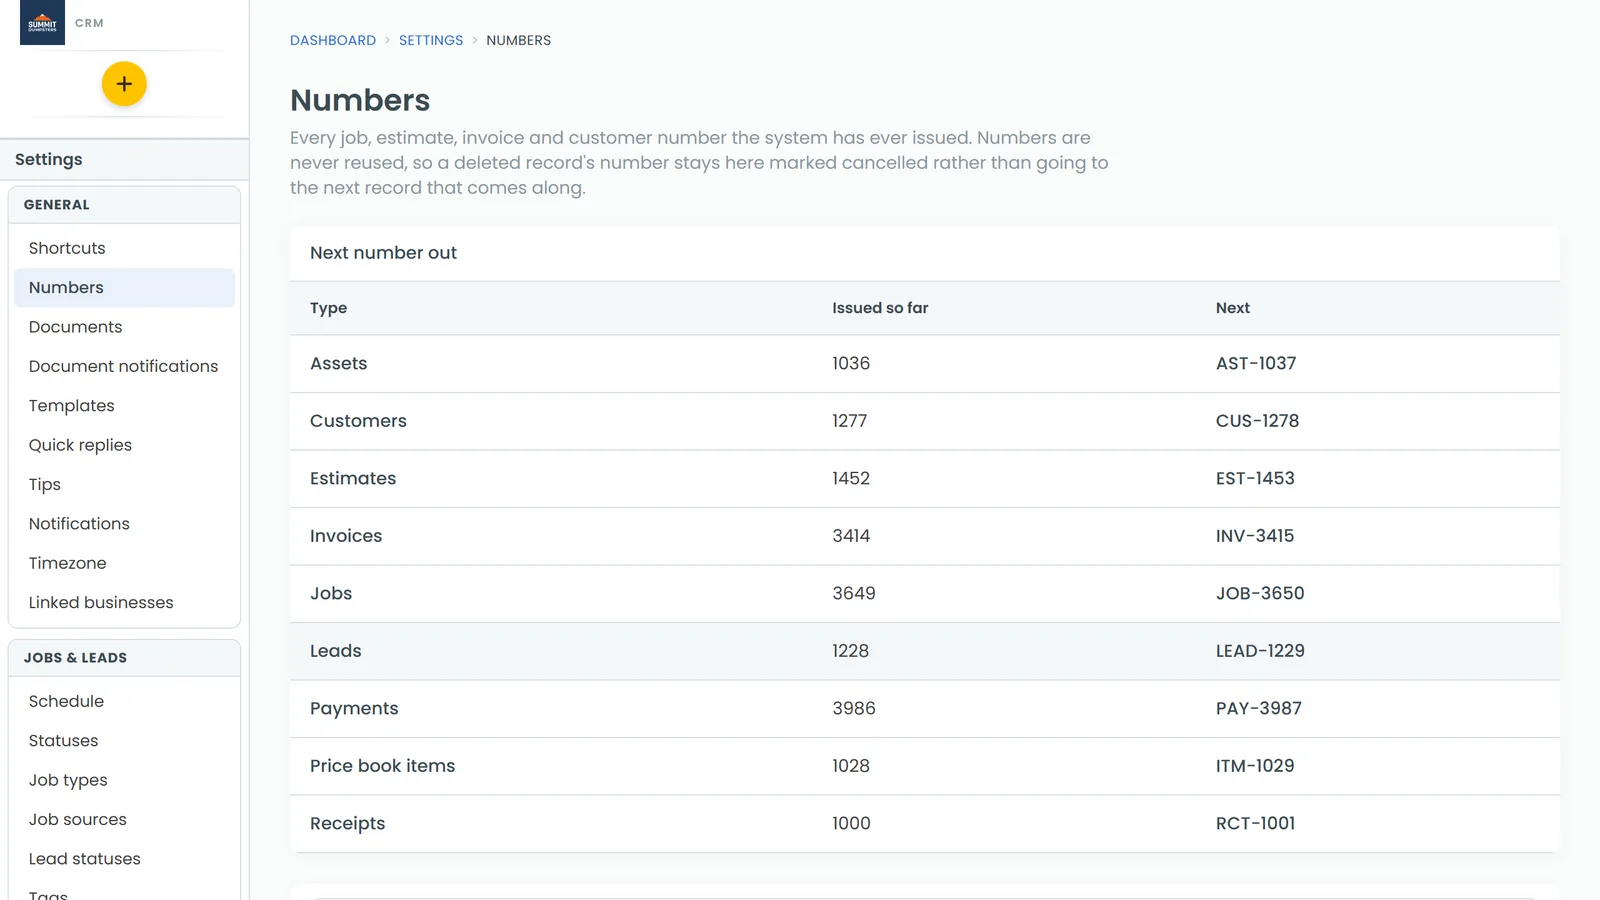The width and height of the screenshot is (1600, 900).
Task: Open Schedule settings
Action: (x=124, y=701)
